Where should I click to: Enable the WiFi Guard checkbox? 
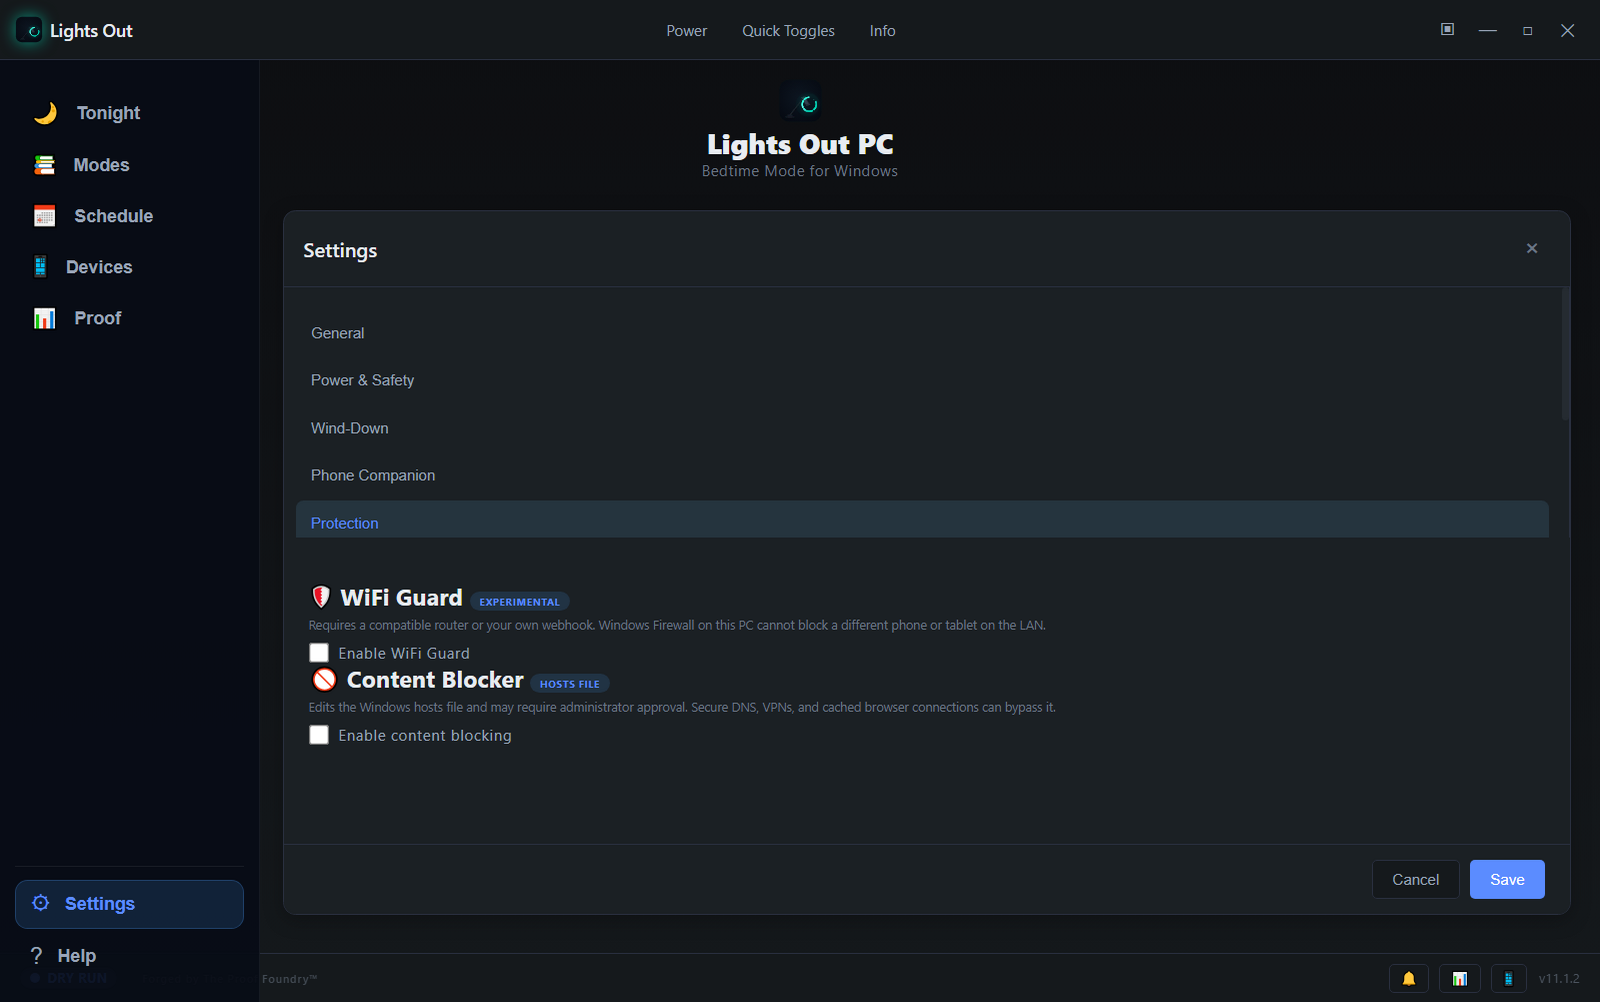pyautogui.click(x=319, y=653)
